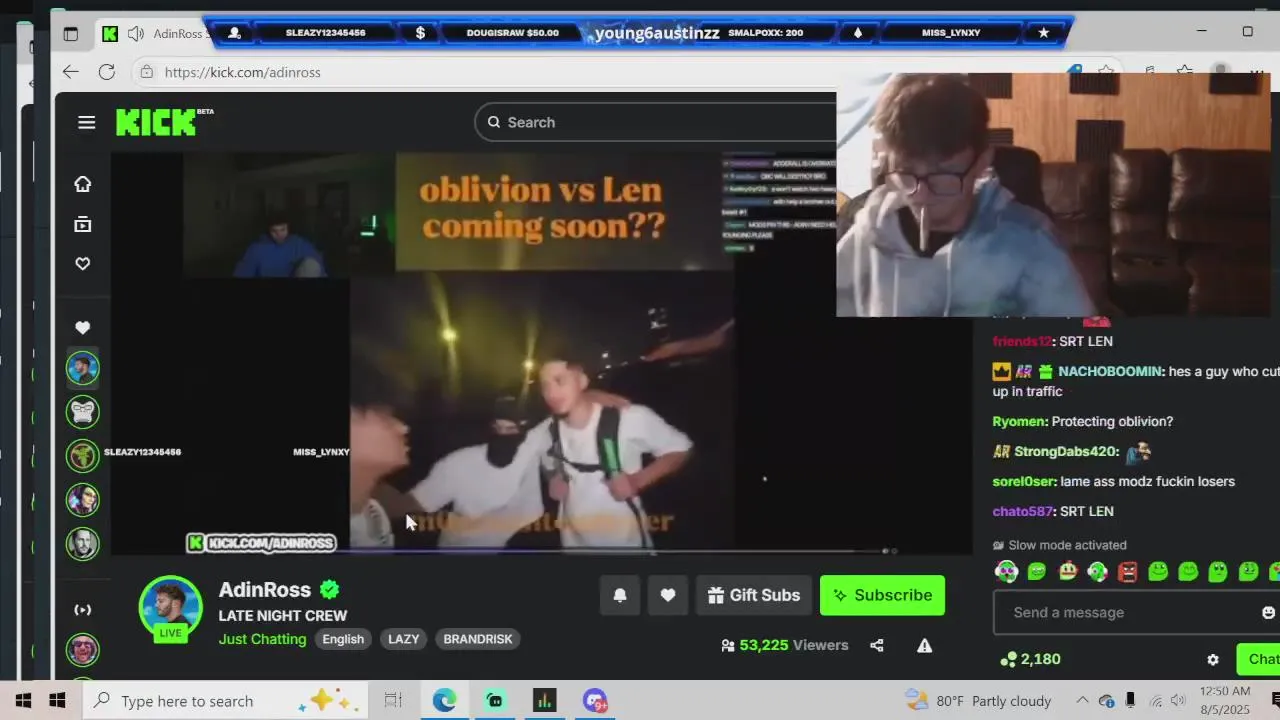Select the BRANDRISK tag
Screen dimensions: 1280x720
478,639
